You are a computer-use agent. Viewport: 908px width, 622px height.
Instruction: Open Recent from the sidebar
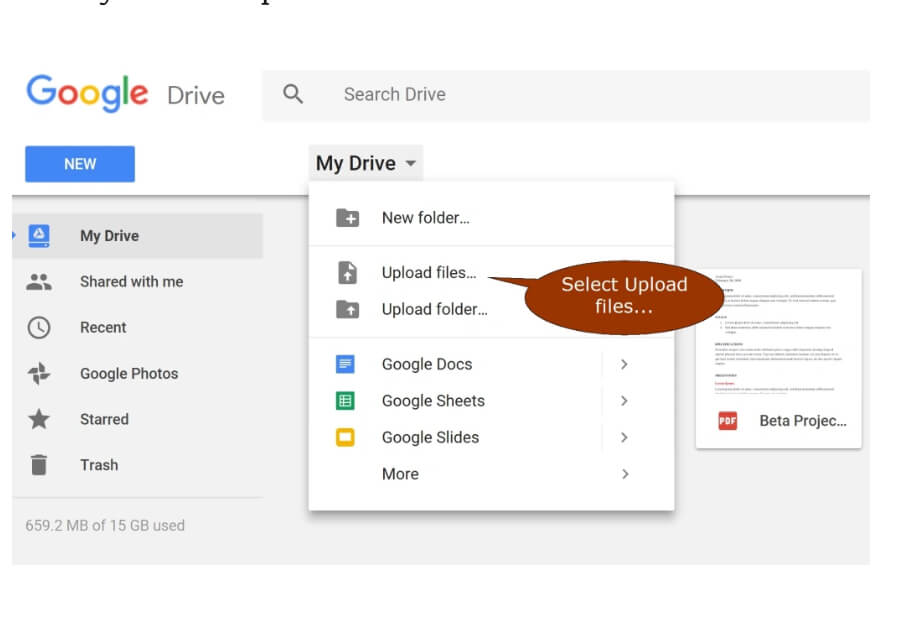103,327
